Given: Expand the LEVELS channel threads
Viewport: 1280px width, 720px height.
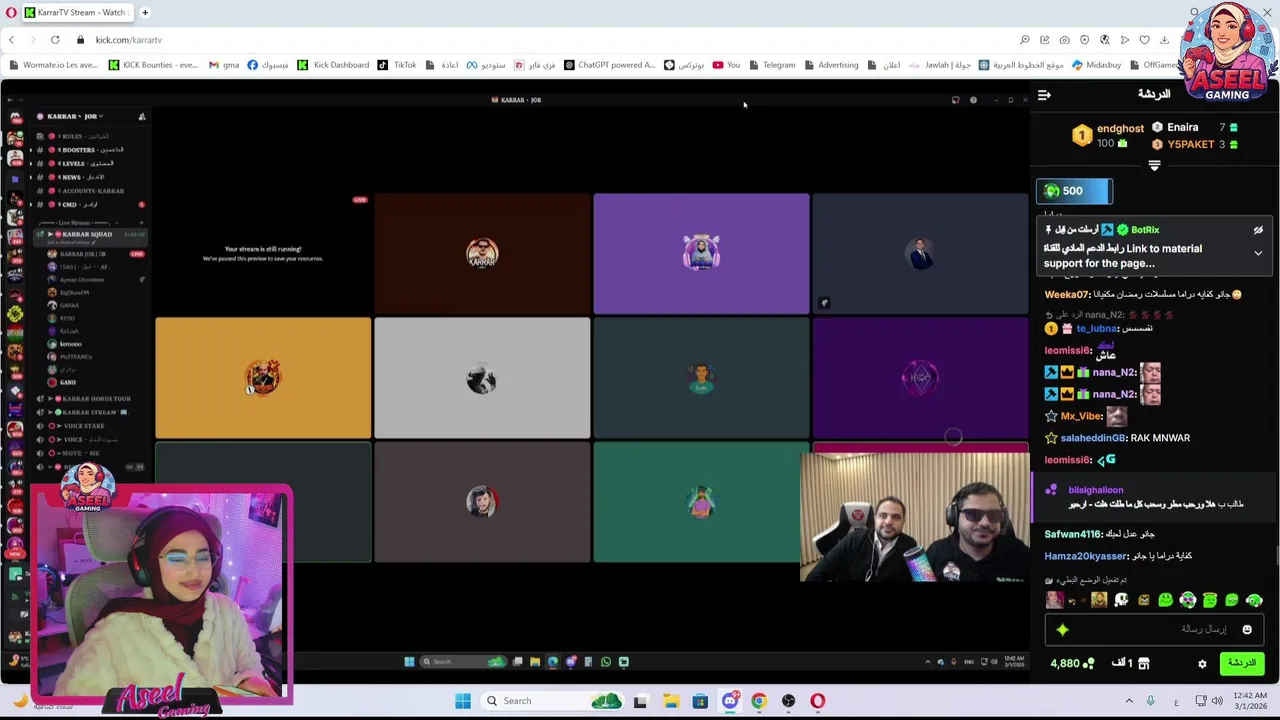Looking at the screenshot, I should (30, 164).
